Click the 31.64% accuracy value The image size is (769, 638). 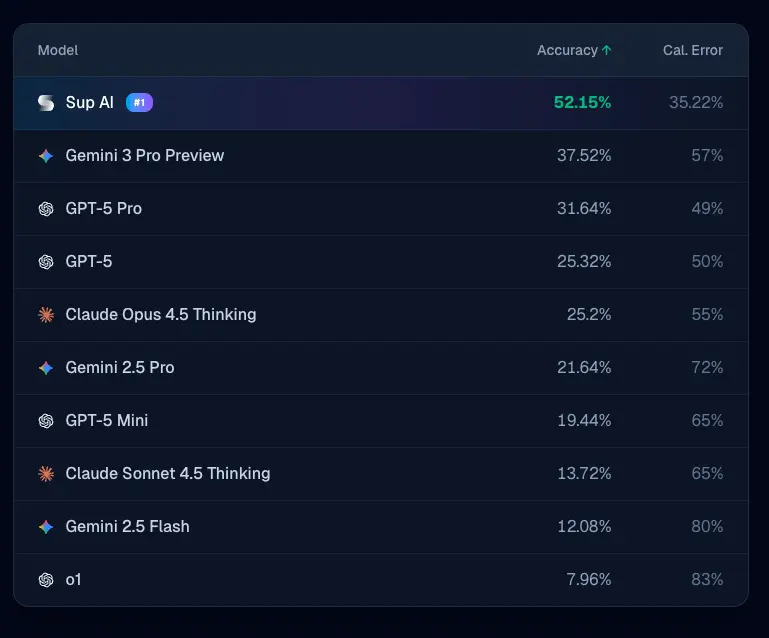[x=584, y=208]
